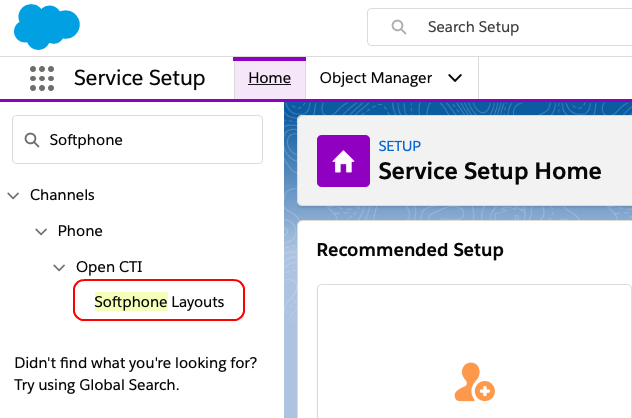This screenshot has height=418, width=632.
Task: Collapse the Channels section chevron
Action: coord(13,196)
